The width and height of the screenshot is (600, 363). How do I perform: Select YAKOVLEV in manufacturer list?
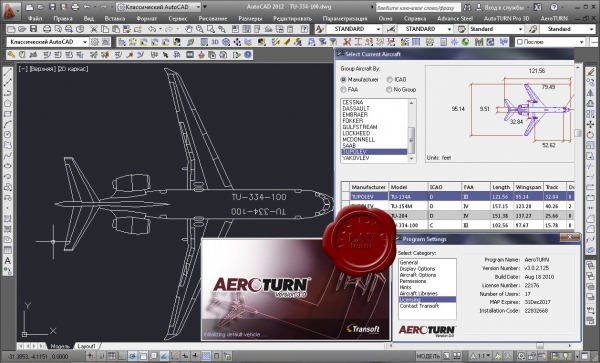(x=374, y=158)
